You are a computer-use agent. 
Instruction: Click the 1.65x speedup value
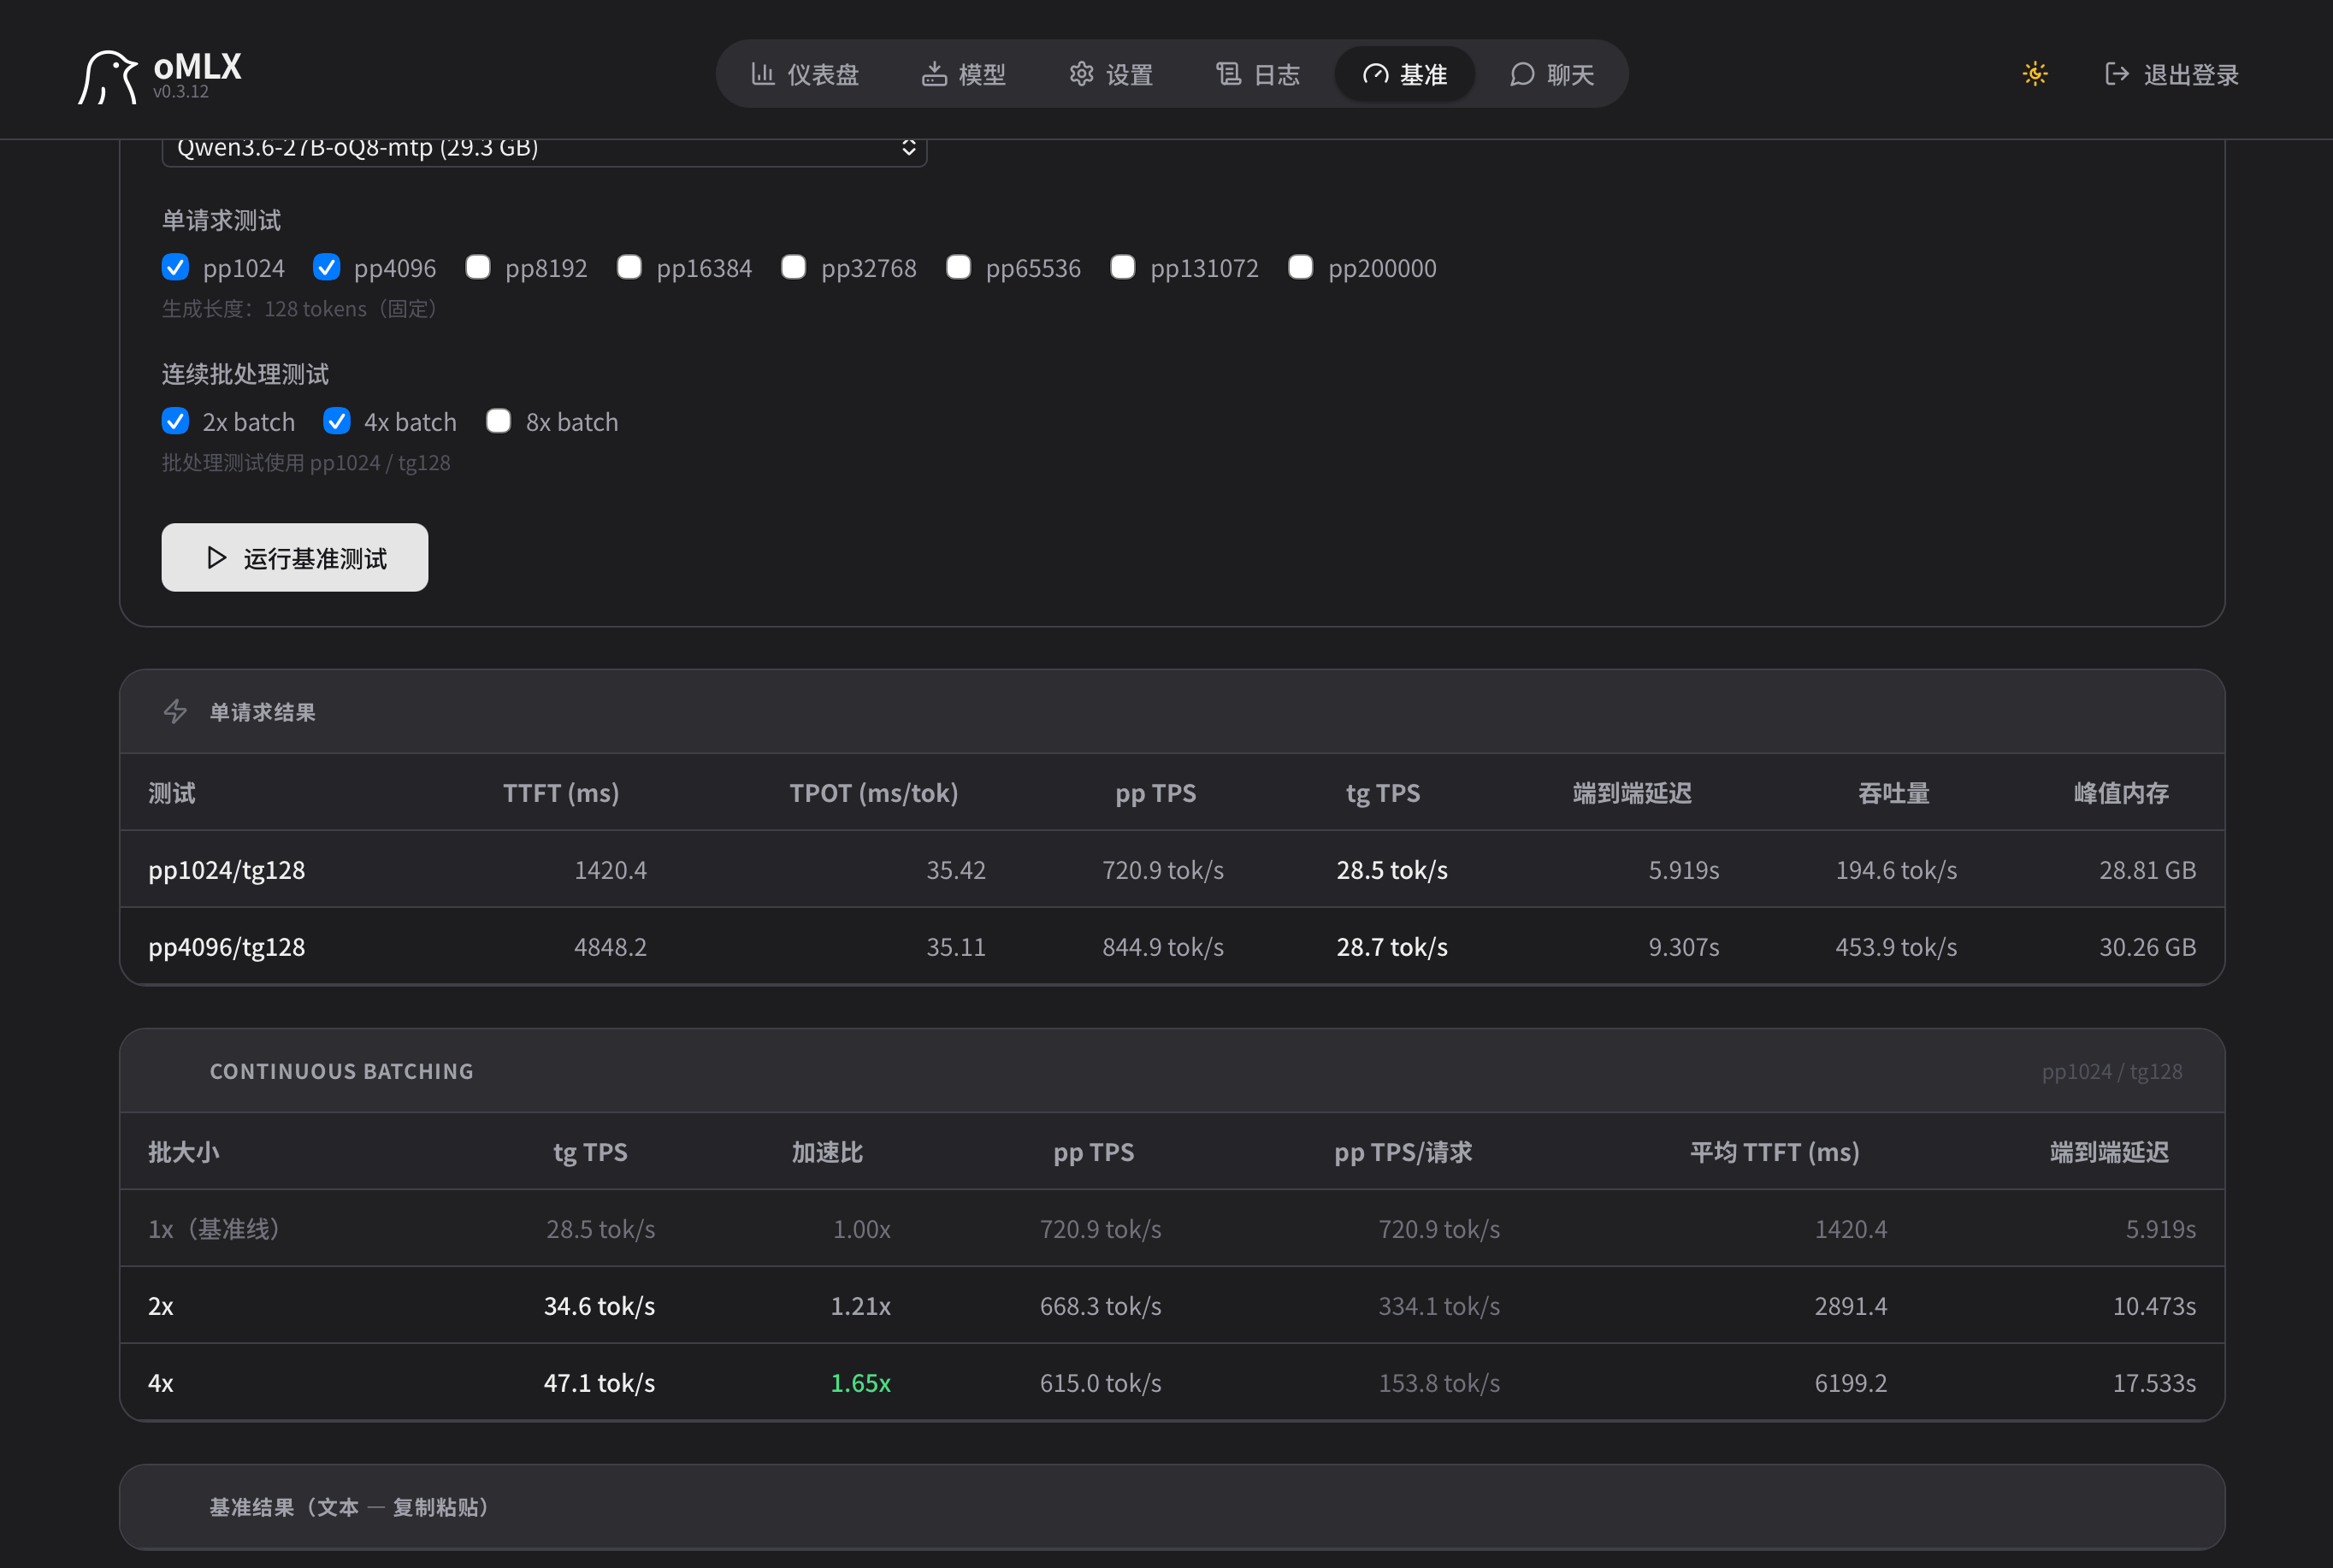click(861, 1383)
